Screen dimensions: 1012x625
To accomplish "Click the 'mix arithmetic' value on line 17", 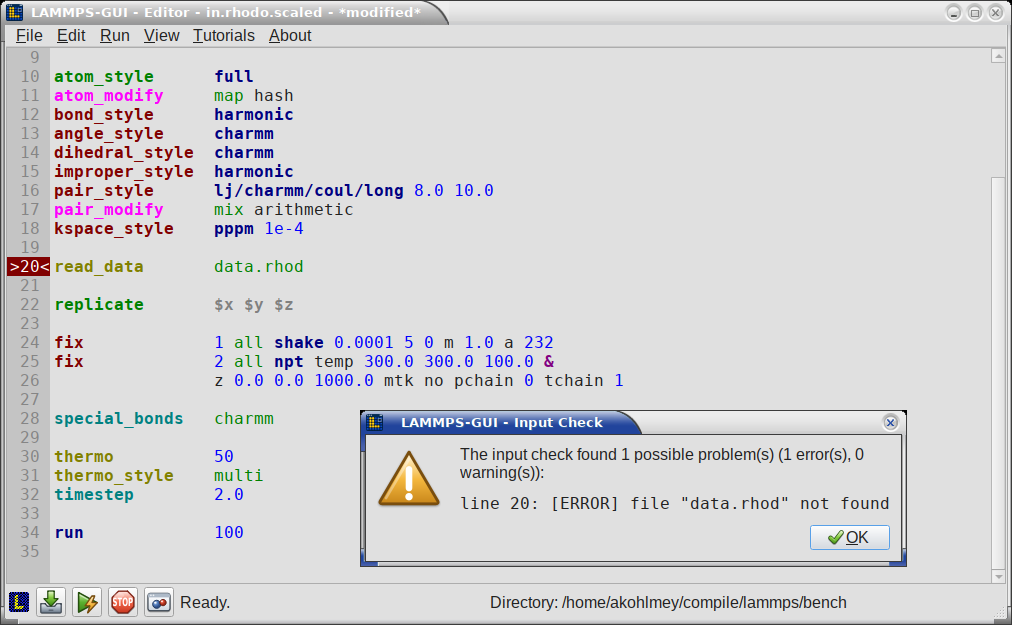I will pos(284,210).
